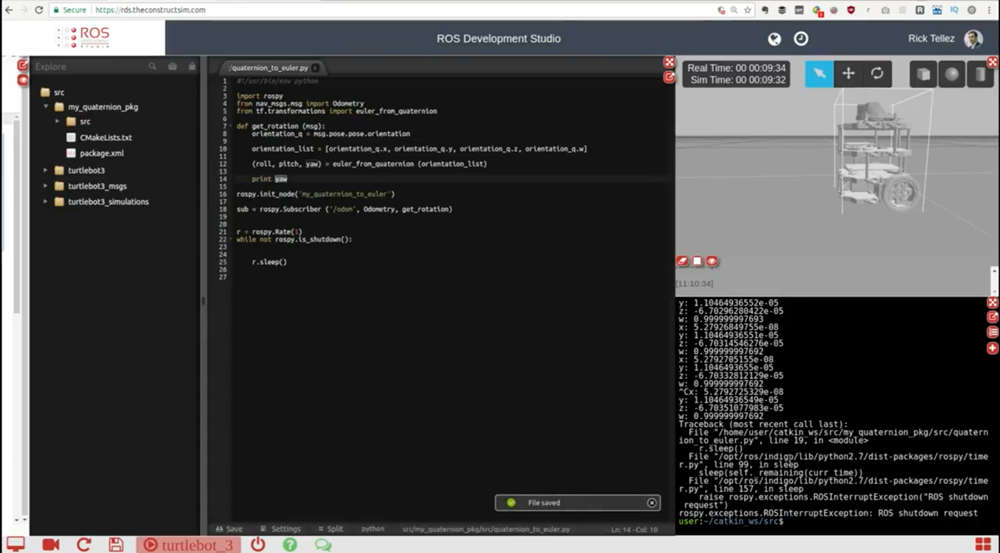Launch the turtlebot_3 simulation button

[188, 545]
